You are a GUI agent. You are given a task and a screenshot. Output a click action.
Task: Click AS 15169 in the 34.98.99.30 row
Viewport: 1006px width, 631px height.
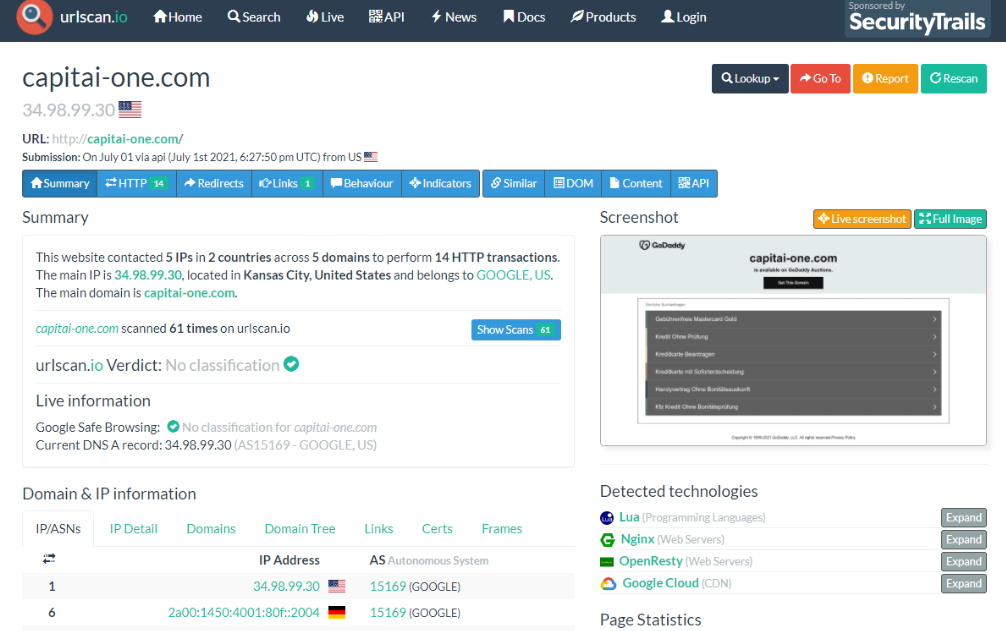tap(388, 586)
